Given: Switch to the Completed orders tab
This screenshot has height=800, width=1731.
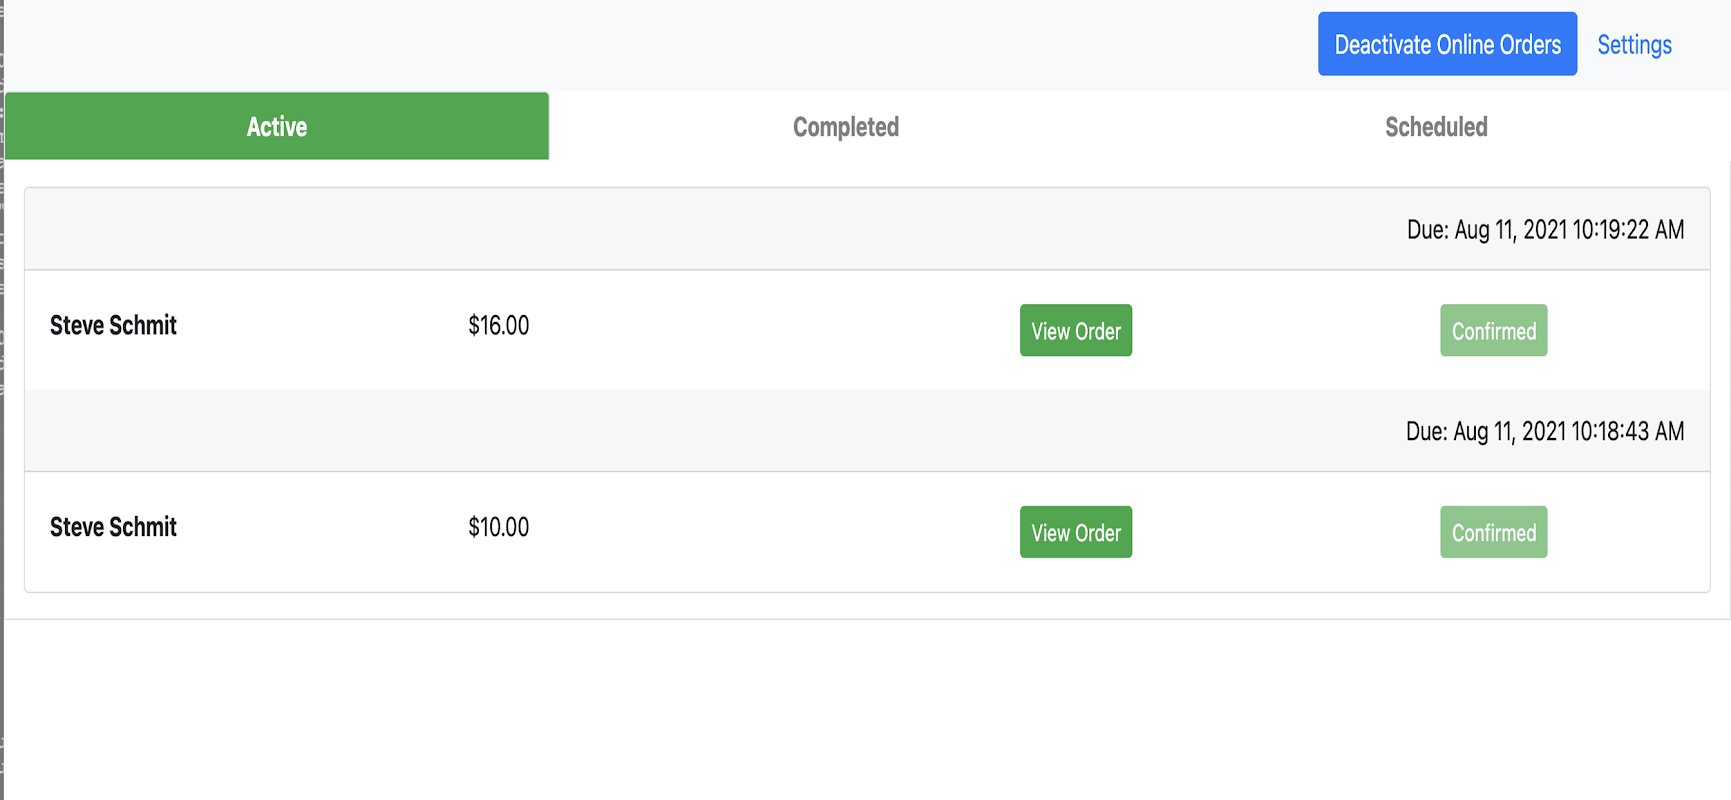Looking at the screenshot, I should 846,127.
